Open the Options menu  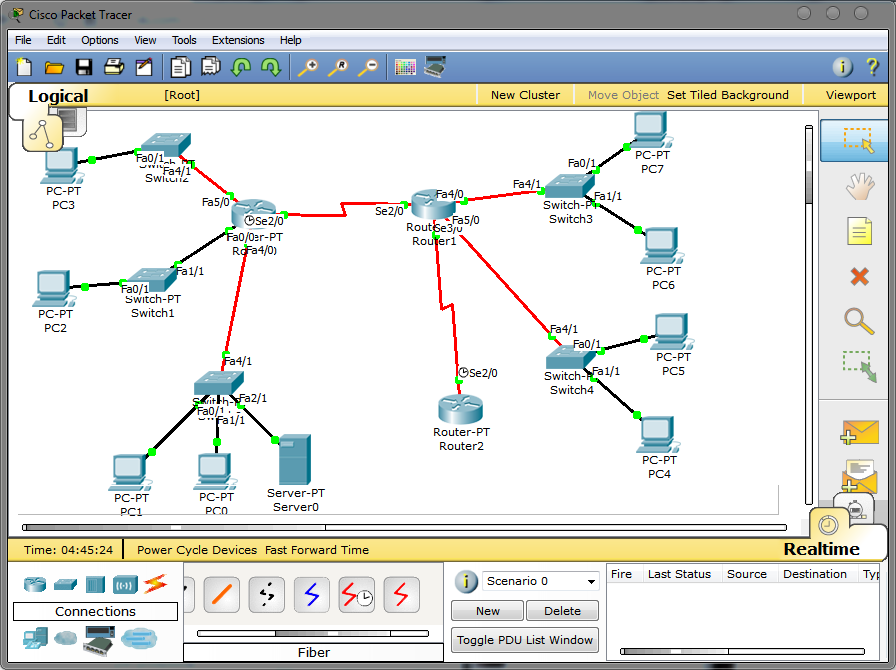click(x=100, y=40)
